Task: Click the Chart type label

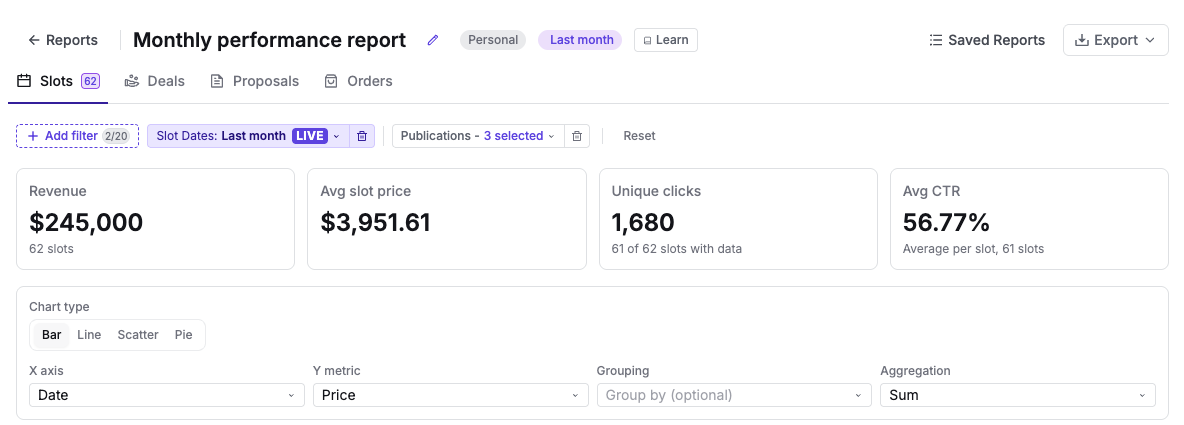Action: click(x=59, y=306)
